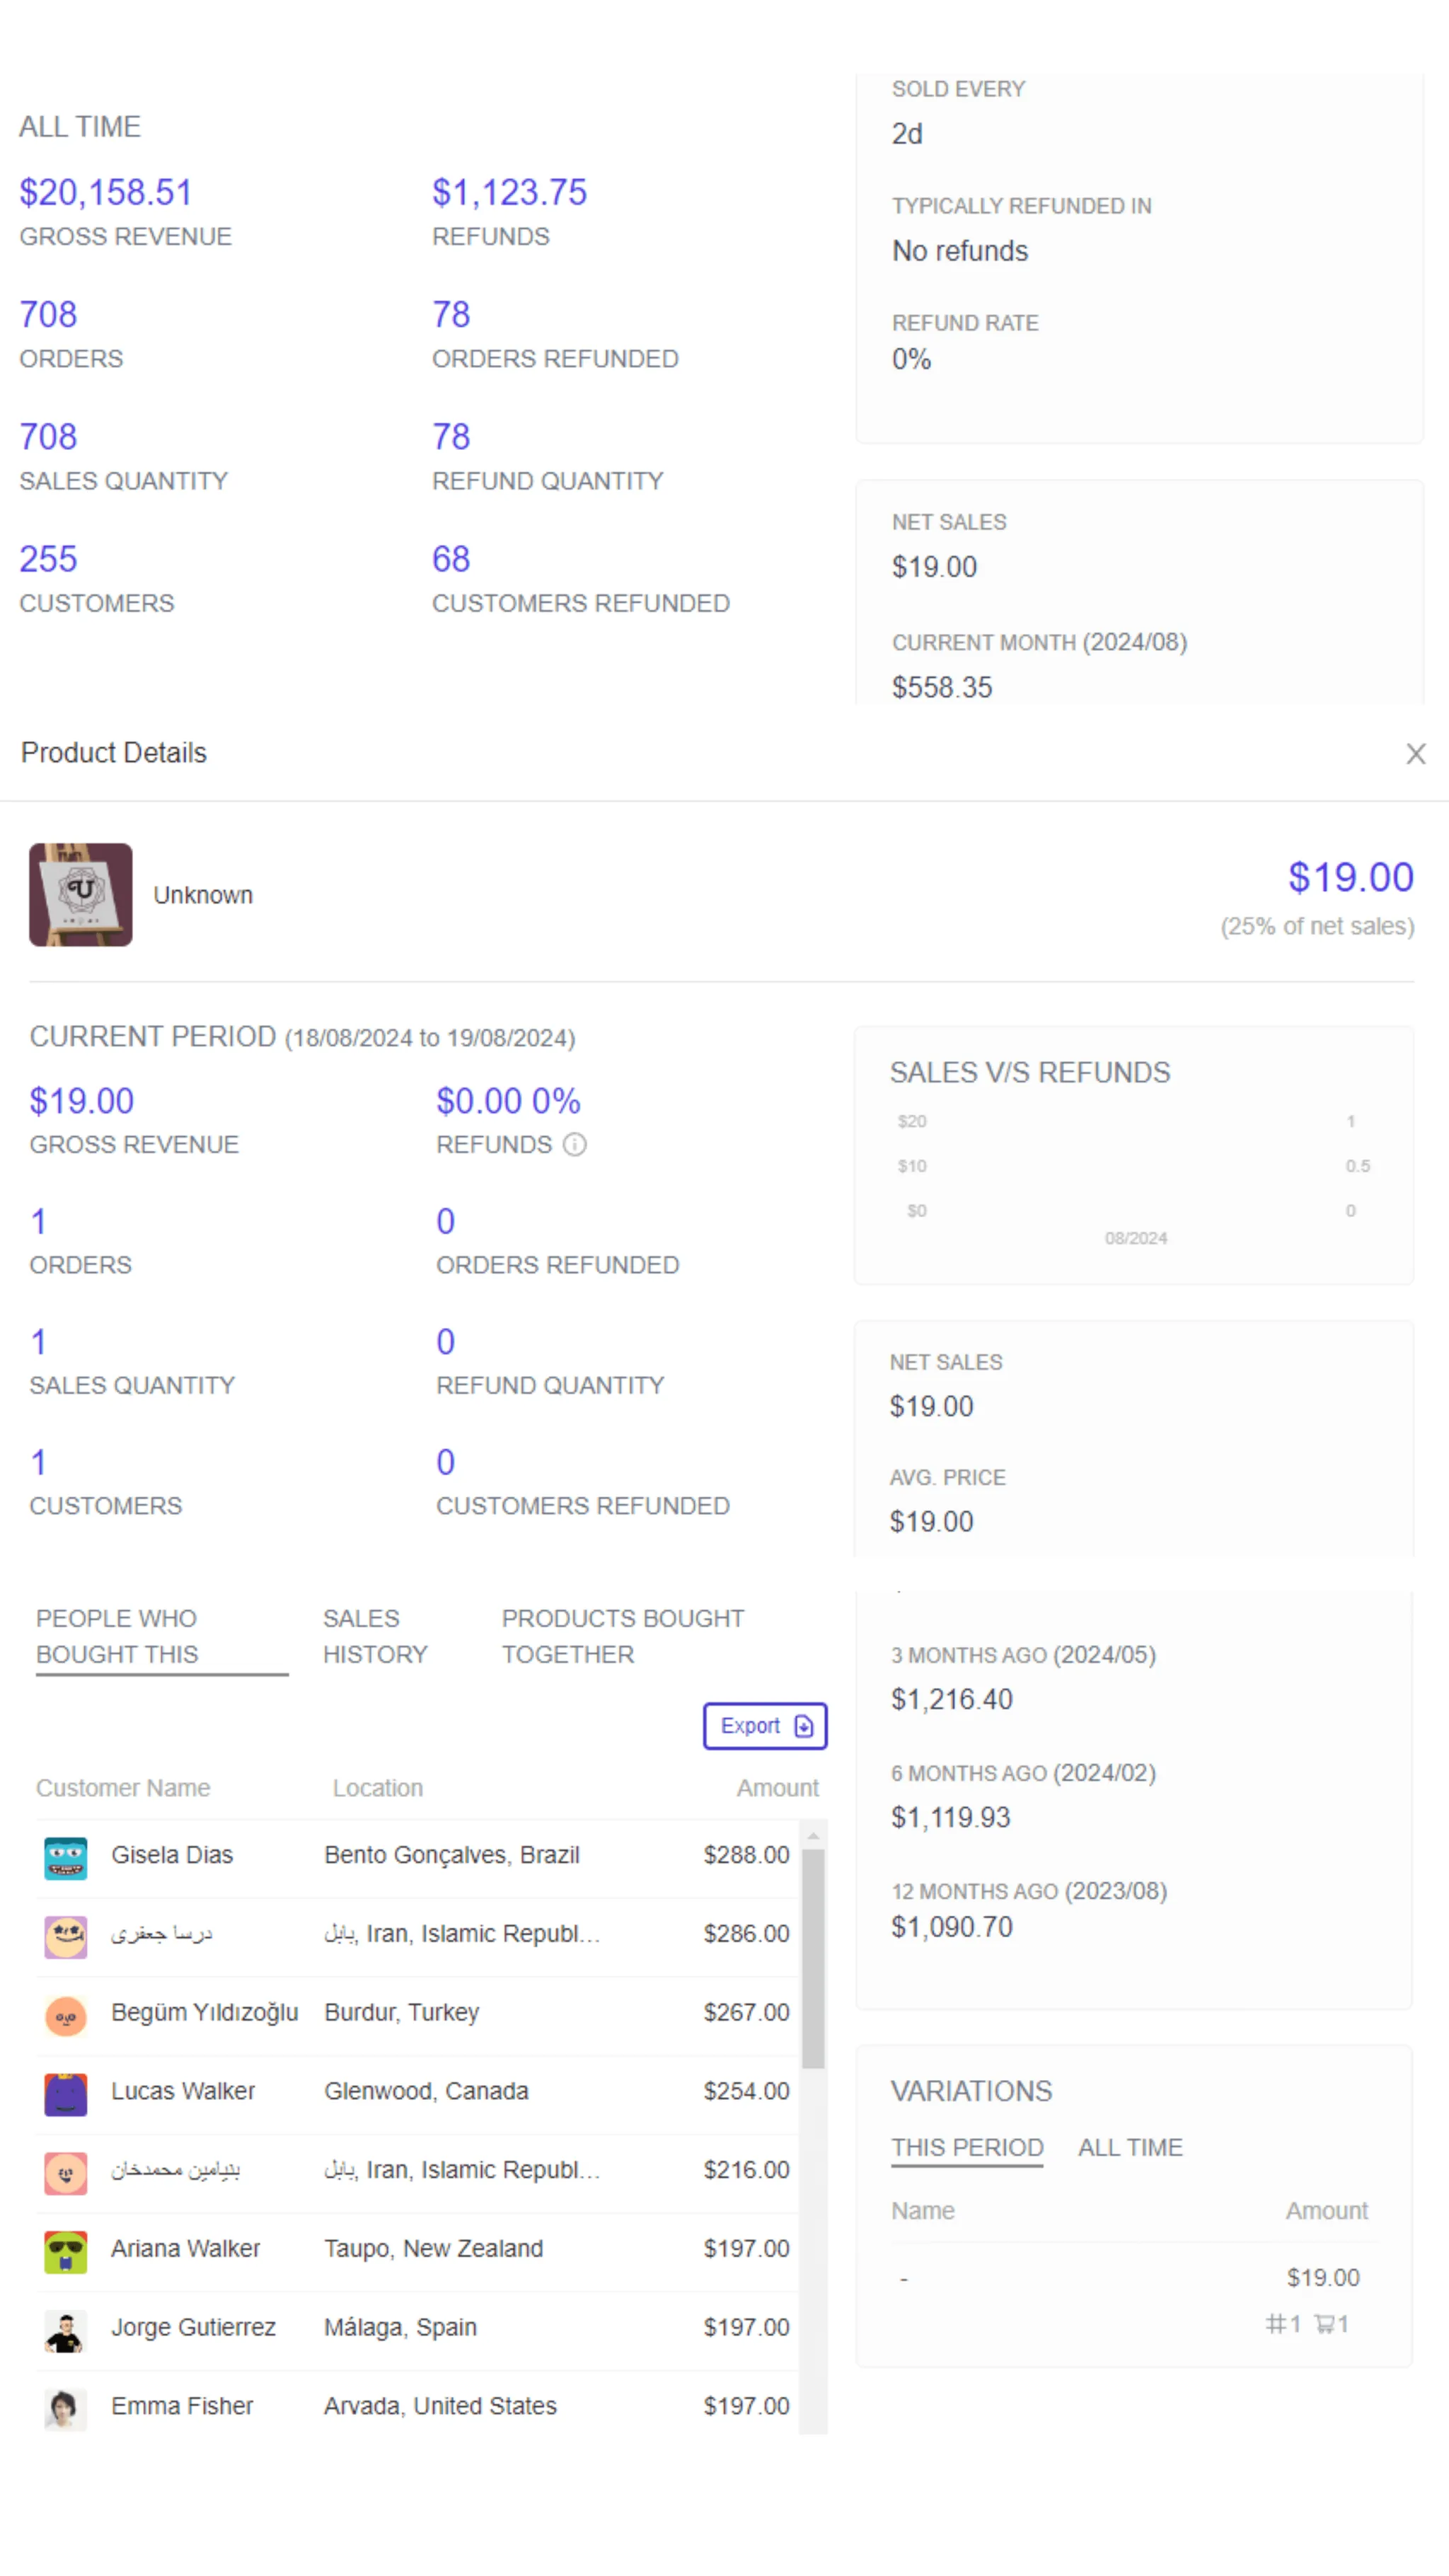This screenshot has width=1449, height=2576.
Task: Click Gisela Dias avatar icon
Action: (x=66, y=1859)
